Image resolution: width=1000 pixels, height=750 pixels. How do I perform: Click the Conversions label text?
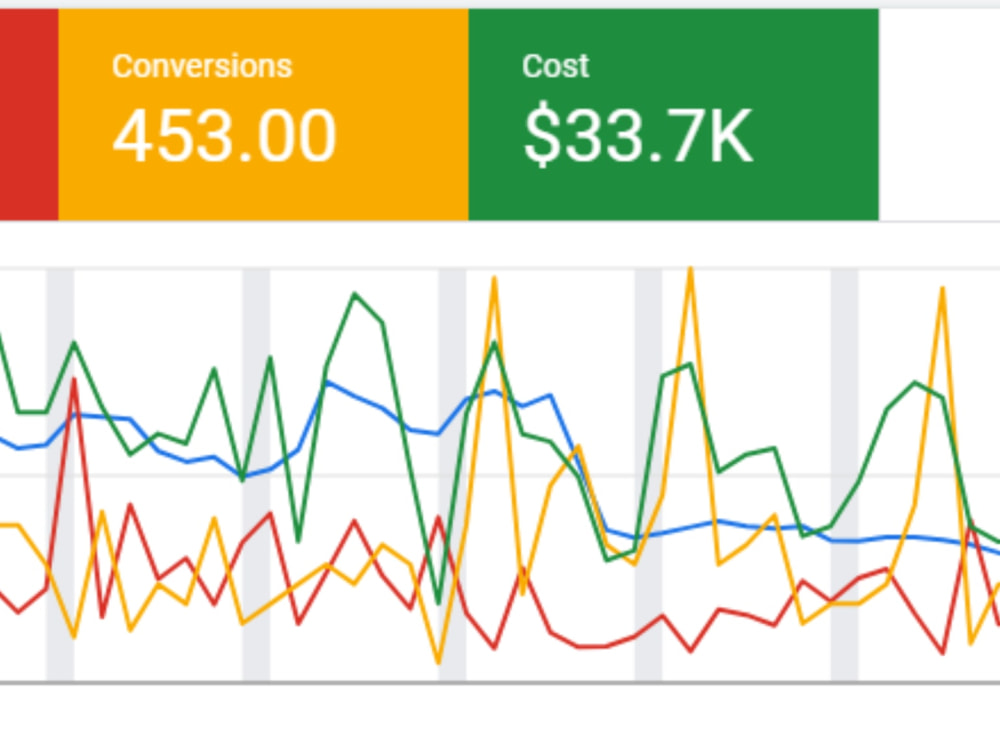(x=202, y=66)
